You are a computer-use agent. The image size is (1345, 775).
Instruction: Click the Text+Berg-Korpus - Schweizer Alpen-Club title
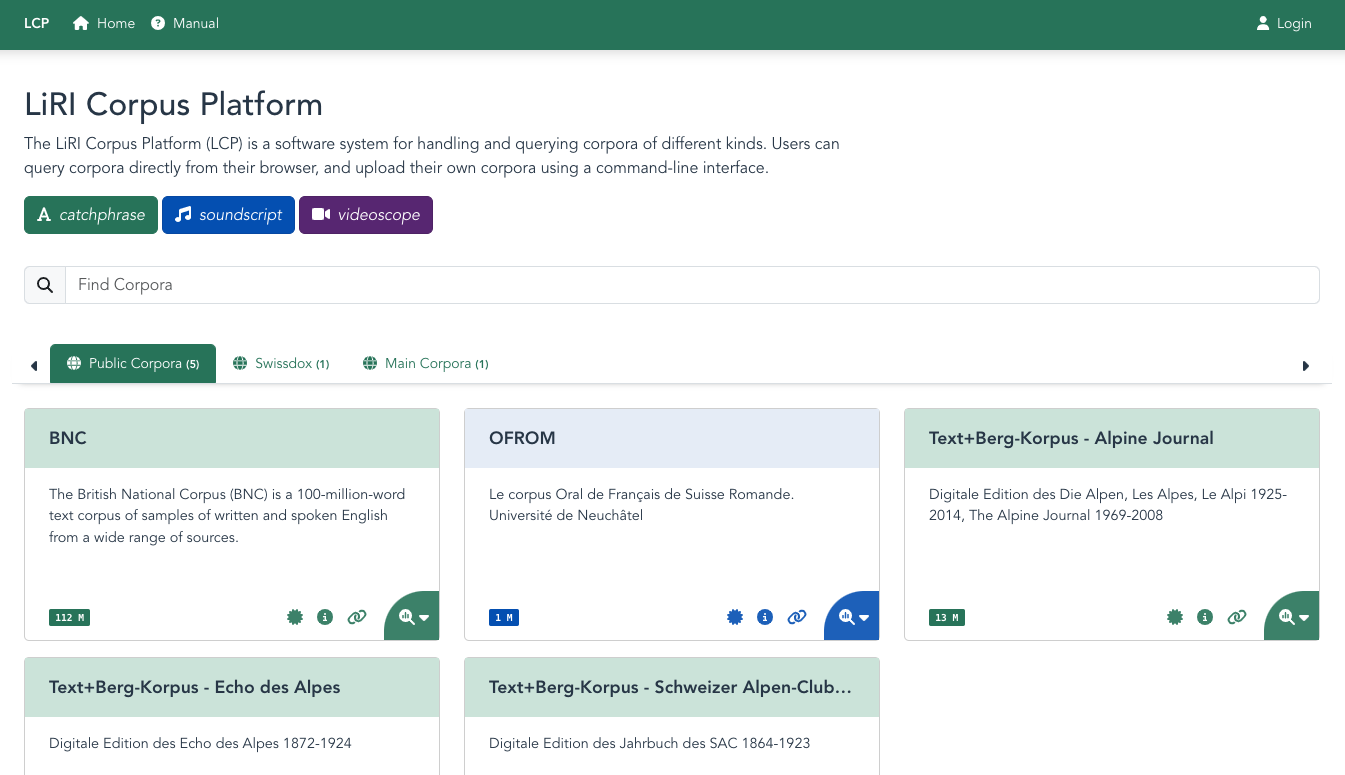coord(670,687)
